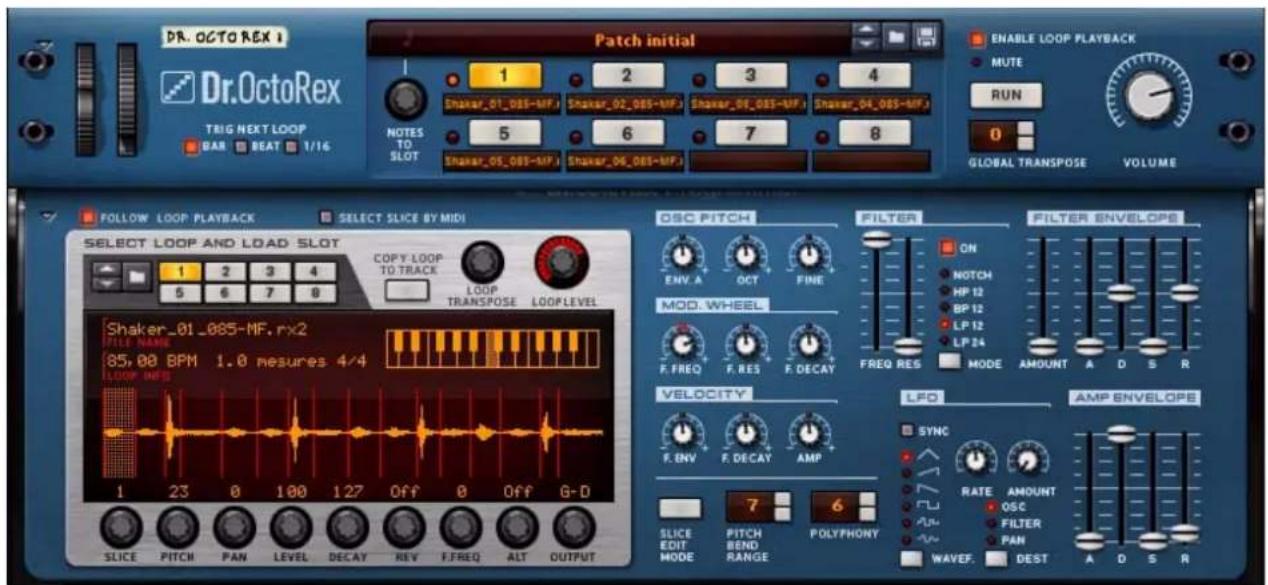1268x585 pixels.
Task: Click Mod Wheel F.Freq knob
Action: 682,344
